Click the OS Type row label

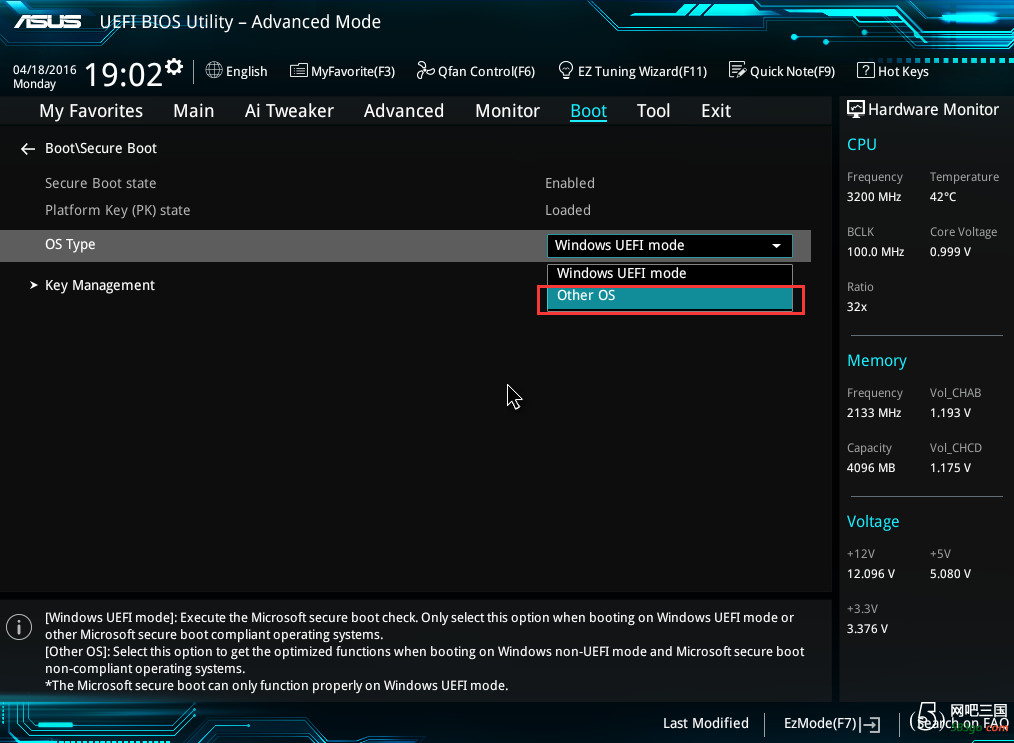pos(70,244)
